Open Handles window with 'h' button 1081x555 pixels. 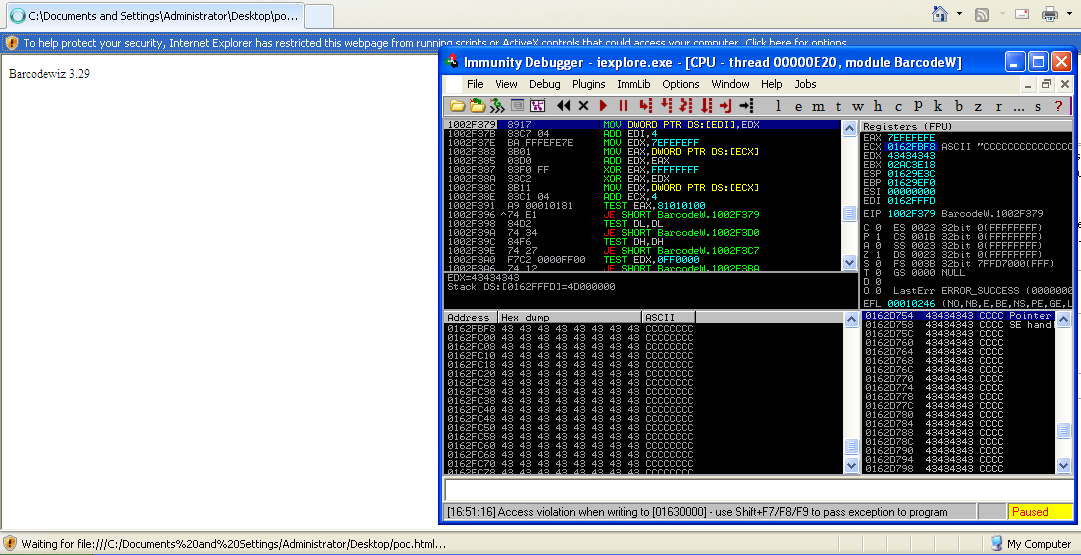[878, 106]
